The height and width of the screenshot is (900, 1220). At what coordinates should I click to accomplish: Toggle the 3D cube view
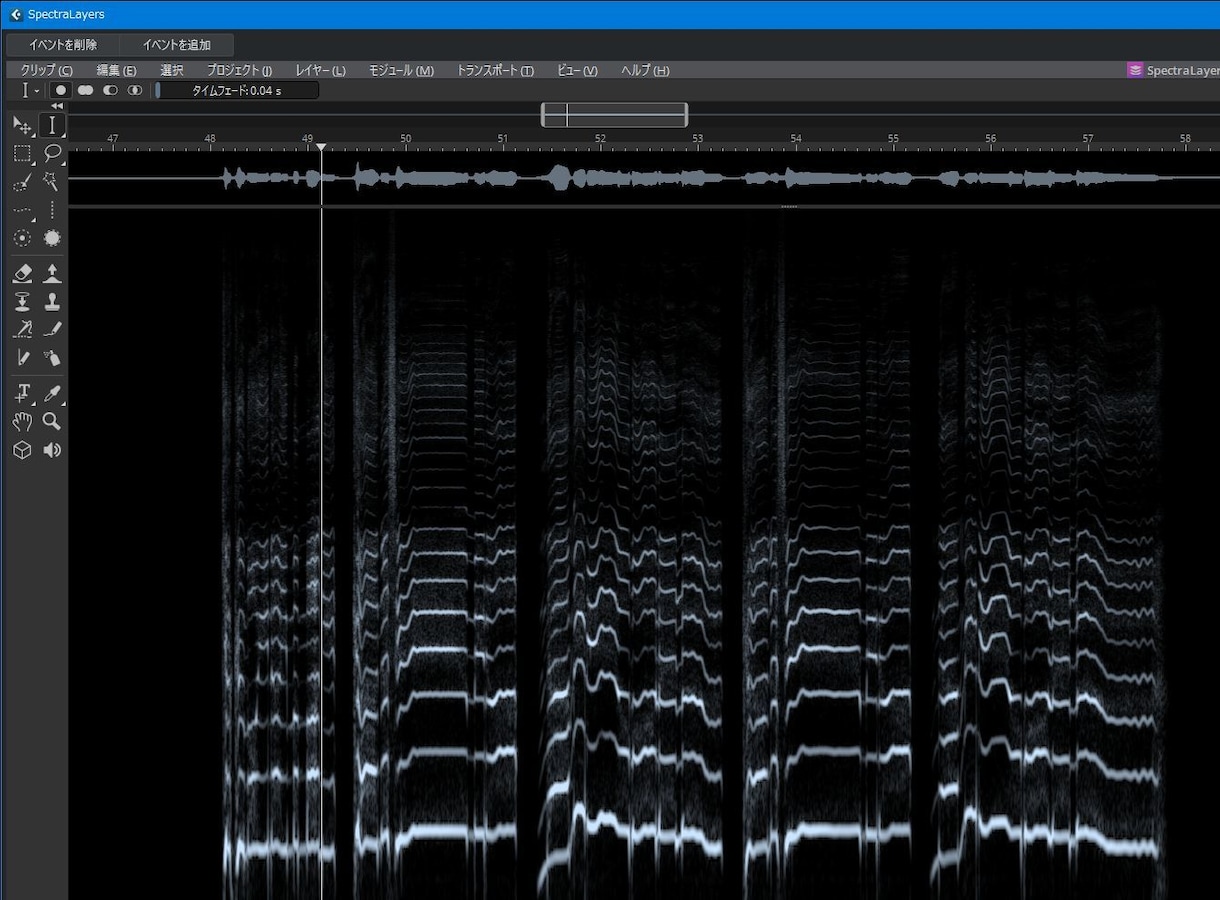pyautogui.click(x=22, y=450)
